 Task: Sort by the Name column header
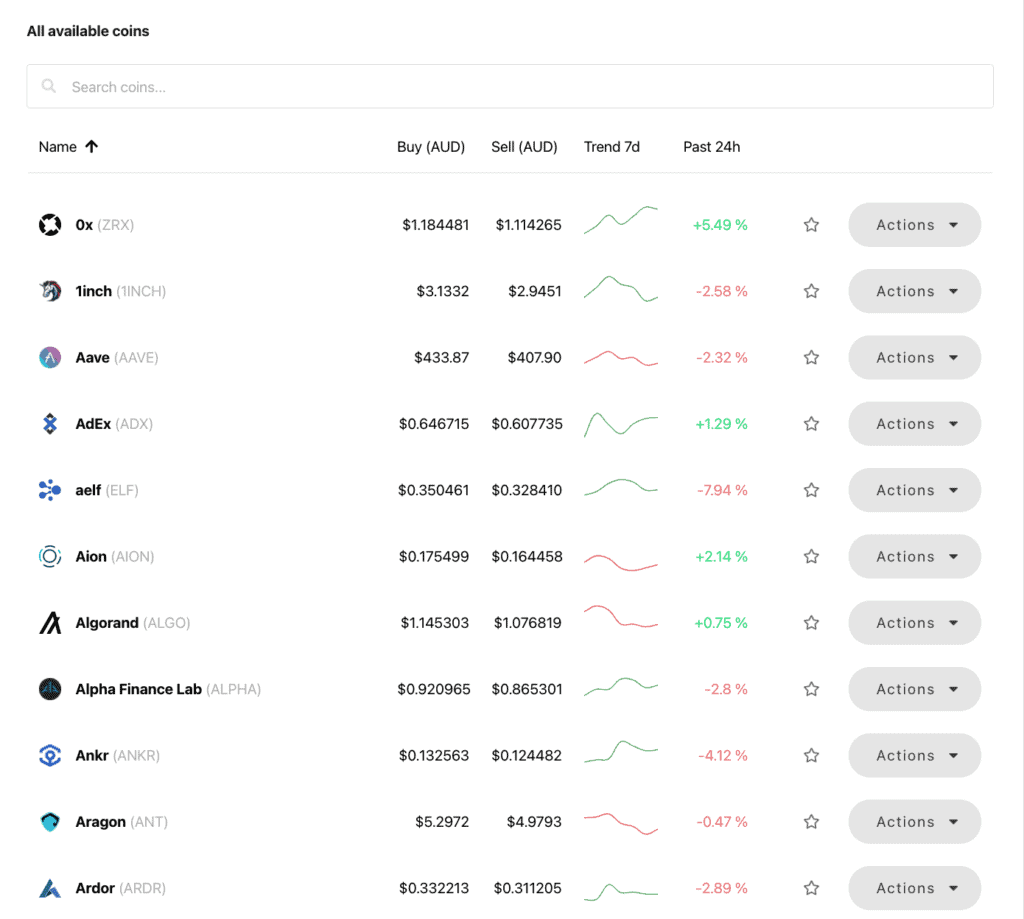pos(57,146)
